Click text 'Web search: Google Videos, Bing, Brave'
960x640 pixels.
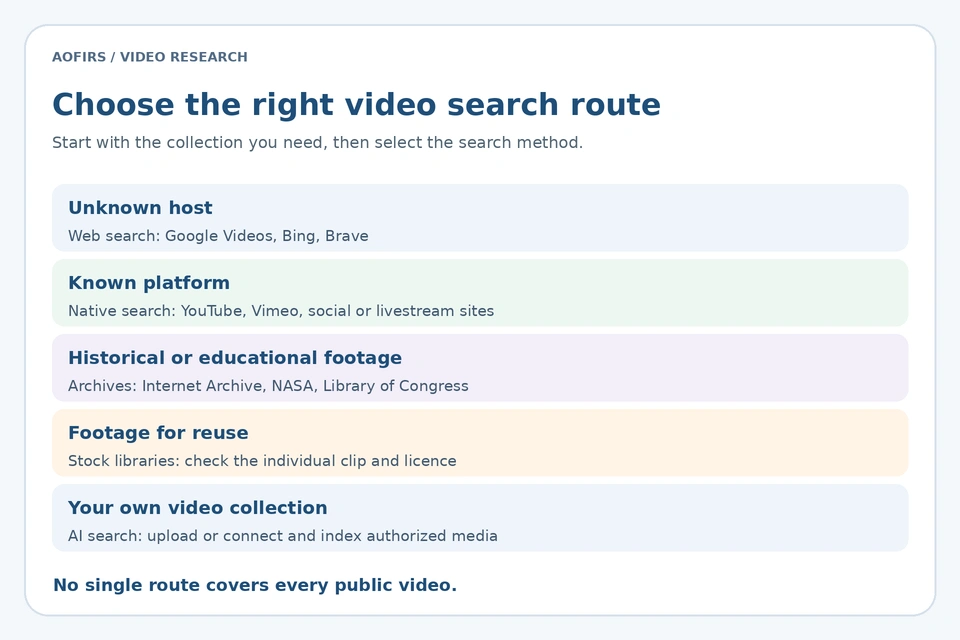[218, 236]
